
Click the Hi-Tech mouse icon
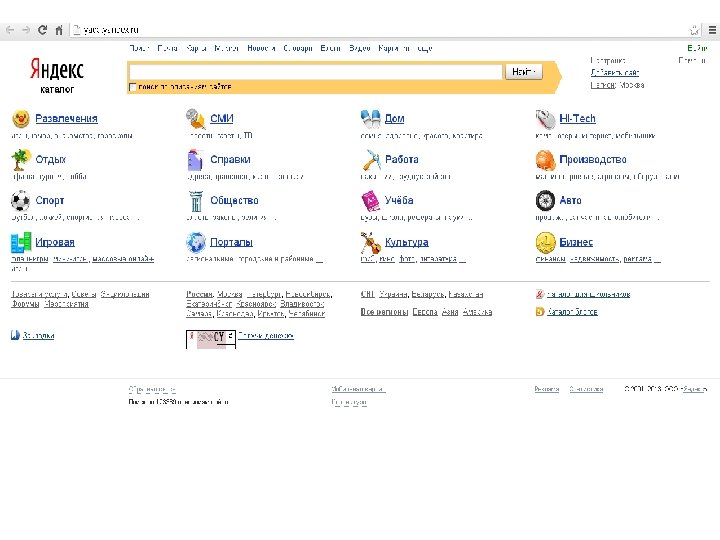(x=545, y=119)
